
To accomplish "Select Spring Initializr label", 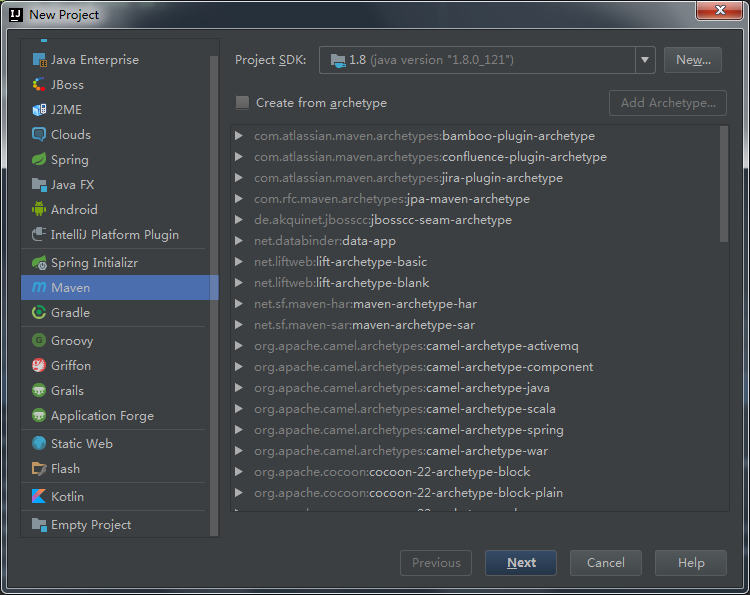I will tap(94, 263).
